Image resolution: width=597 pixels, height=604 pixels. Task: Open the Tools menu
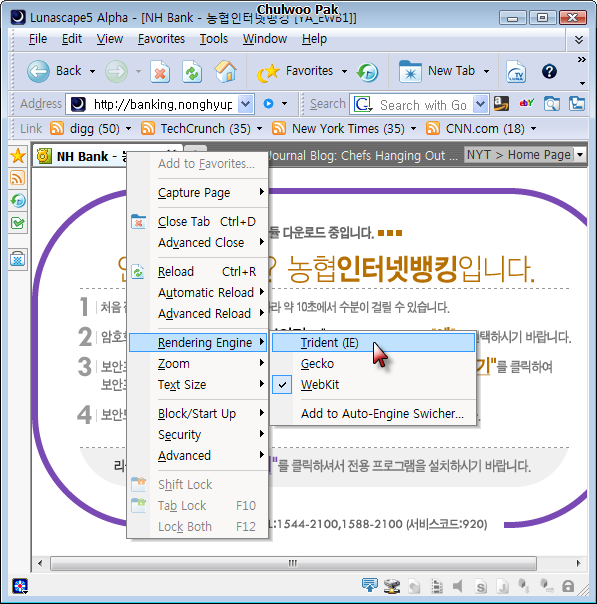pyautogui.click(x=214, y=39)
